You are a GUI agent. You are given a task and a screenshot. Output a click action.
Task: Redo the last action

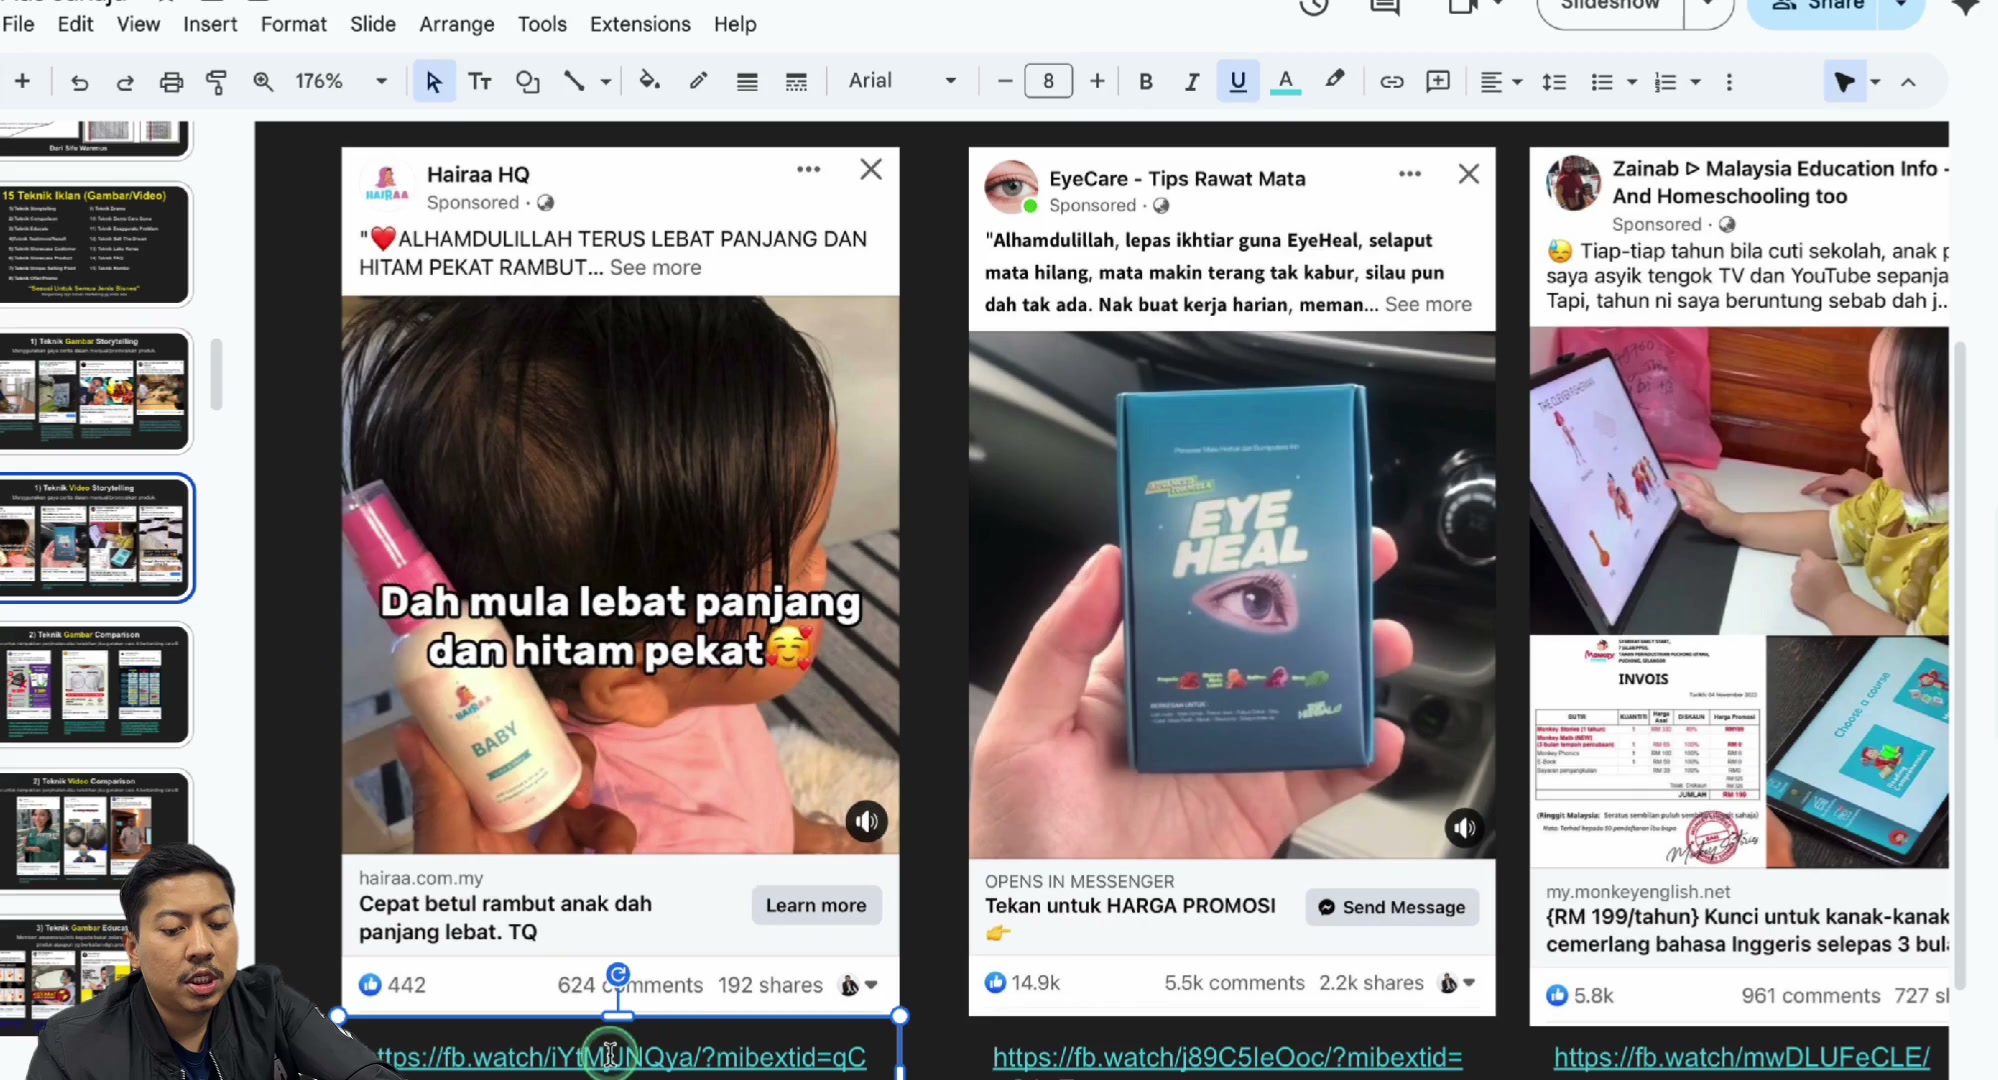[x=125, y=82]
